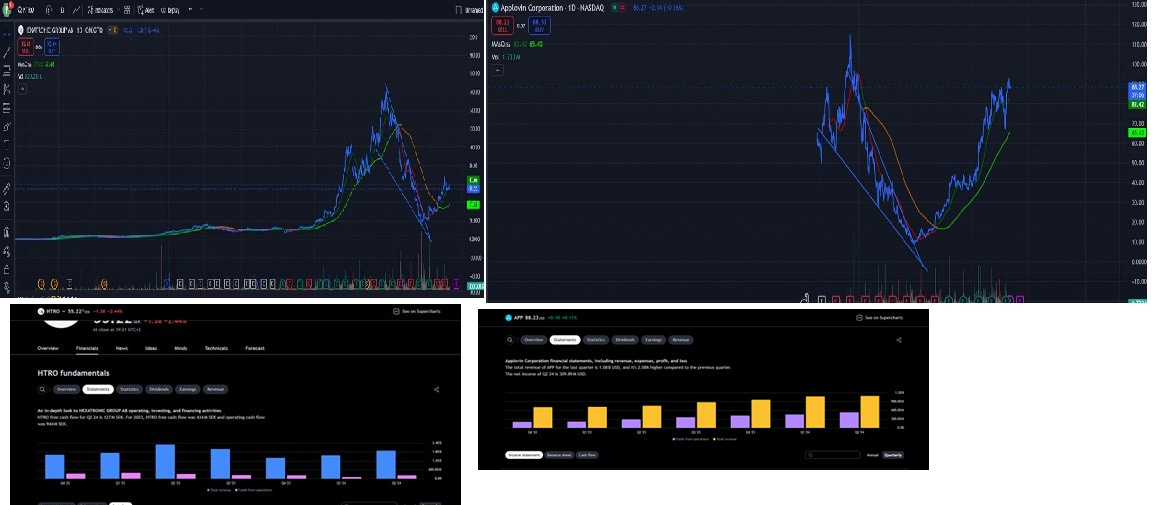Undo last chart action arrow
The height and width of the screenshot is (505, 1156).
click(190, 10)
